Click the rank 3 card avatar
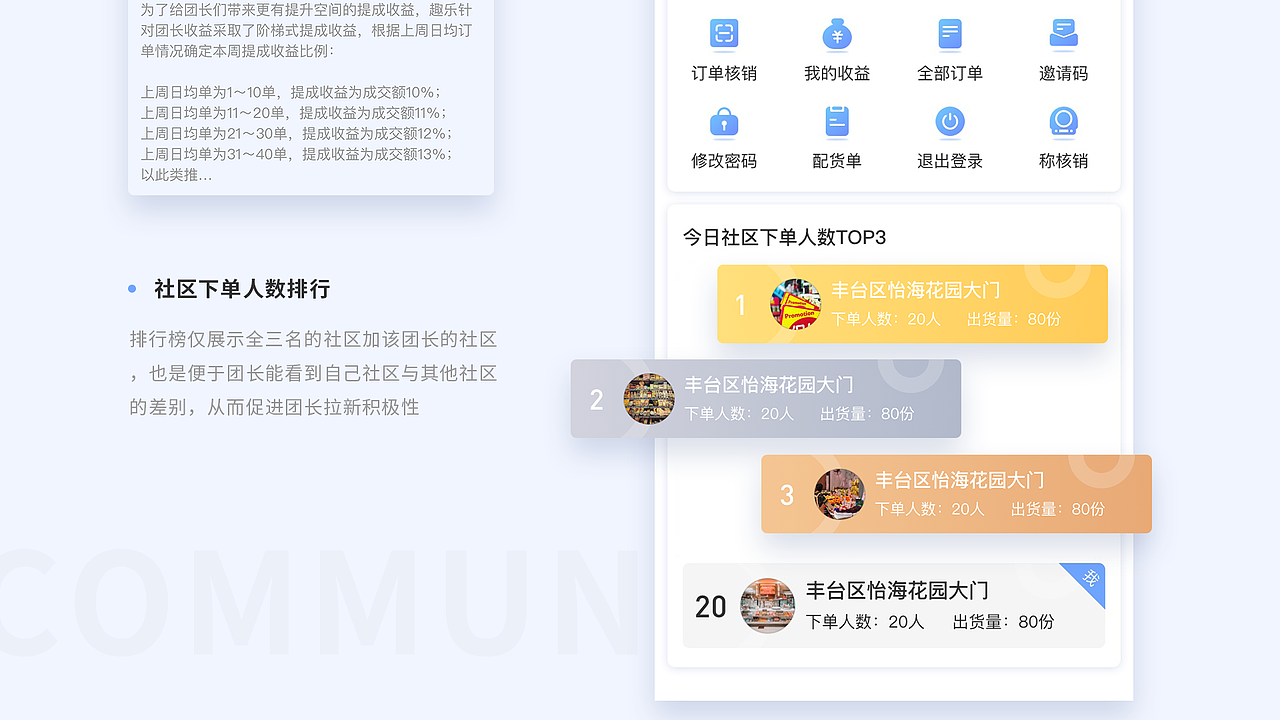1280x720 pixels. click(x=839, y=494)
